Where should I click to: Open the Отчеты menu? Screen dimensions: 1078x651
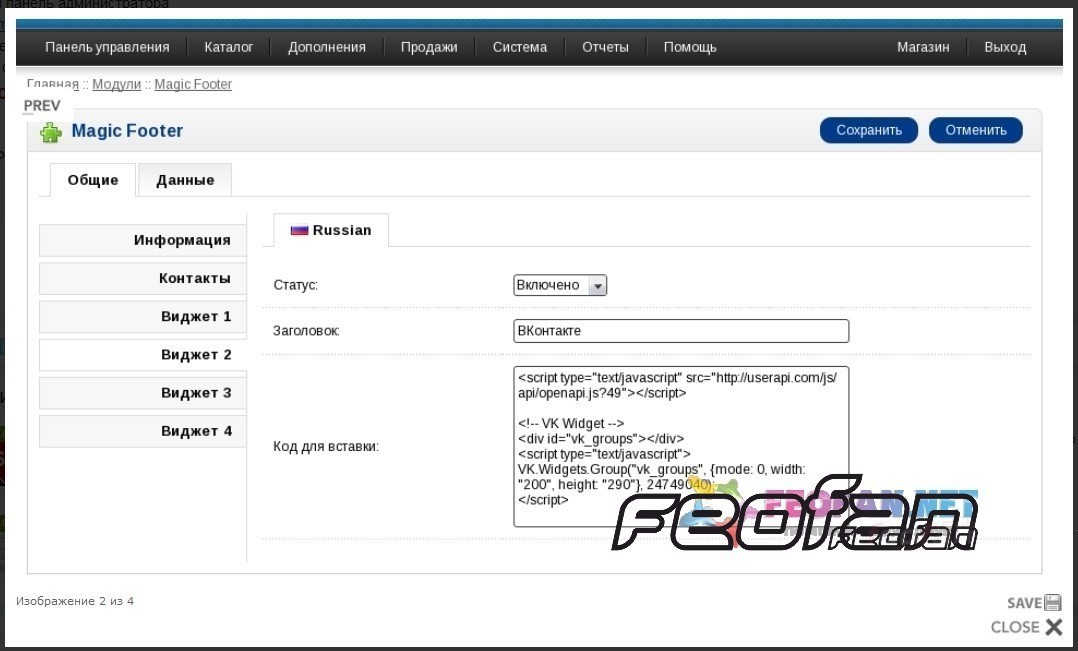tap(606, 47)
